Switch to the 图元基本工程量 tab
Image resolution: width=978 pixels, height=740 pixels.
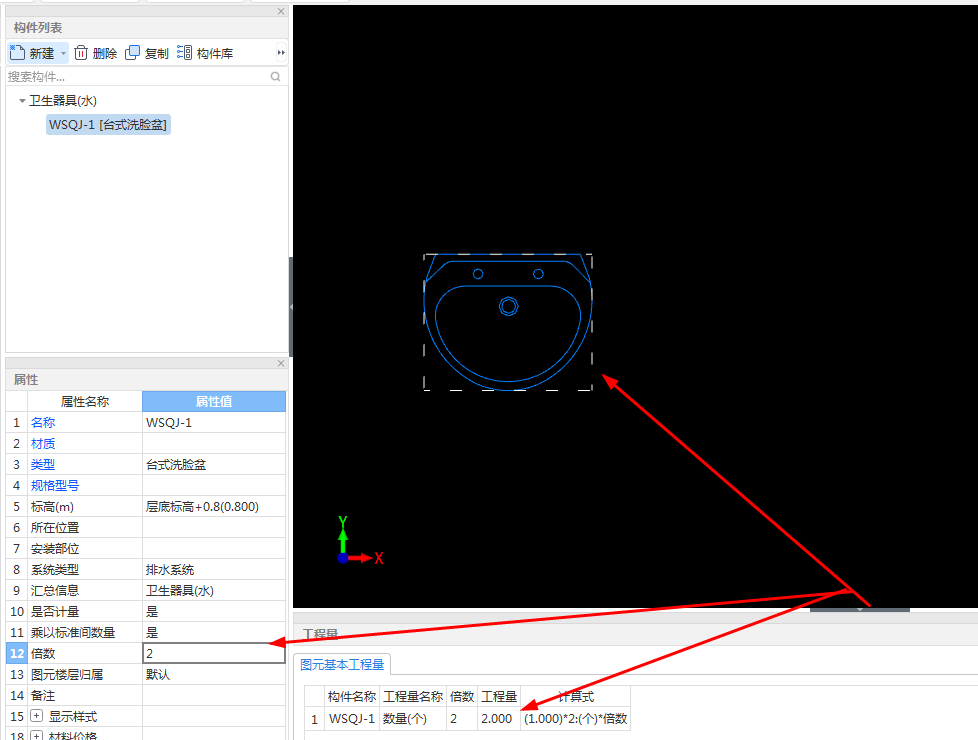coord(342,665)
